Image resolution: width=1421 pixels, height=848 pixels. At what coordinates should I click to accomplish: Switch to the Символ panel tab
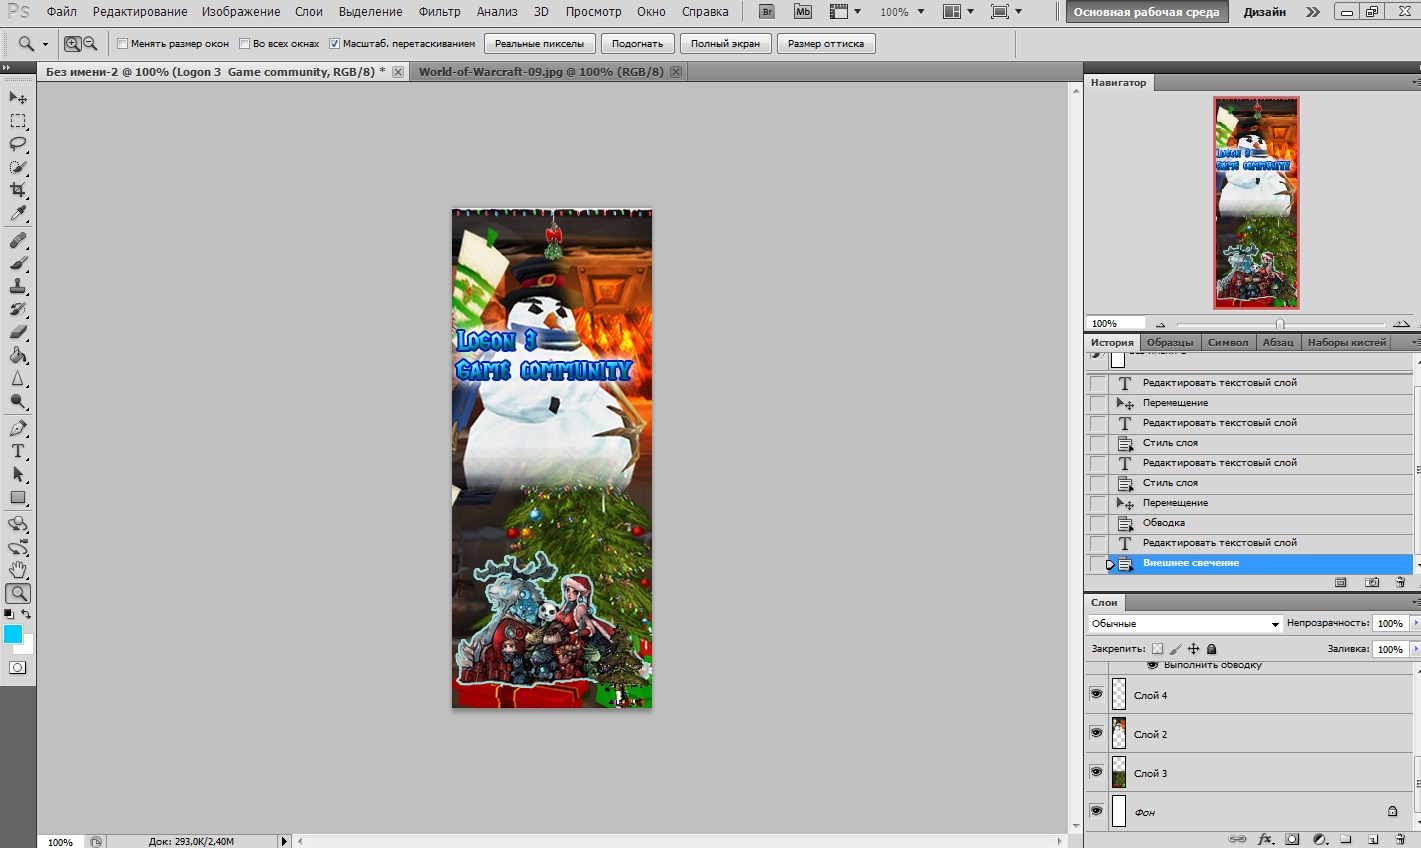coord(1227,342)
